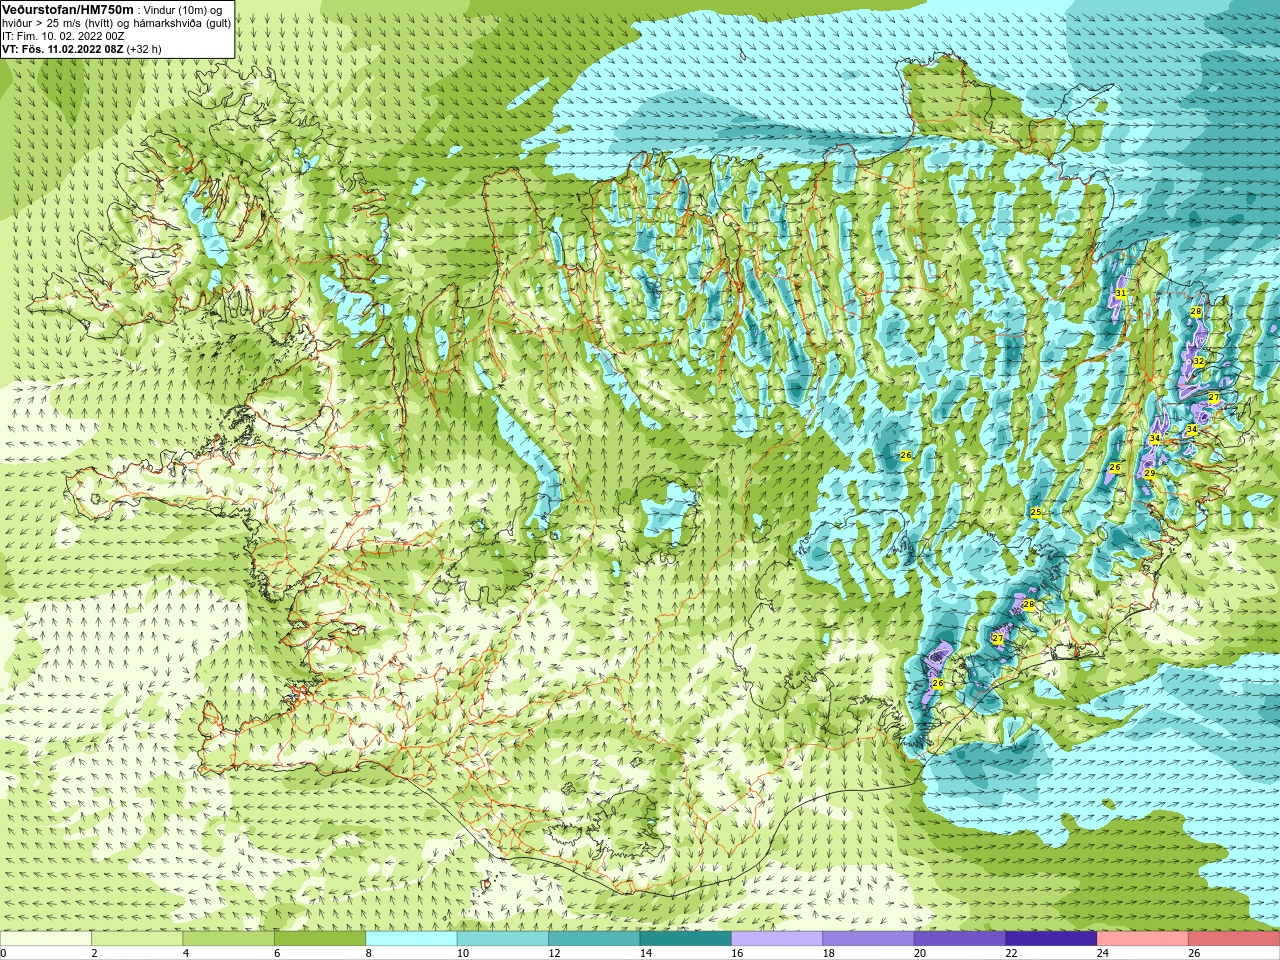Click the 22–24 m/s dark indigo legend swatch
The width and height of the screenshot is (1280, 960).
(1052, 939)
